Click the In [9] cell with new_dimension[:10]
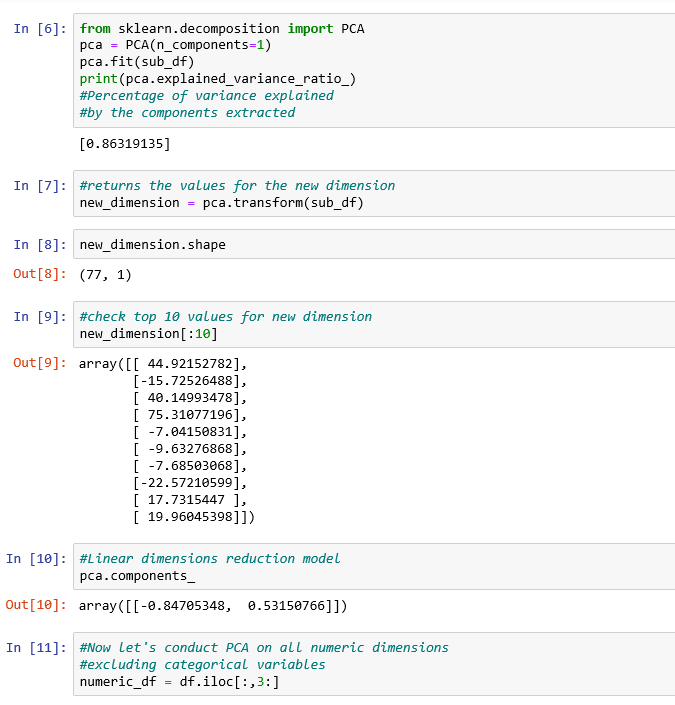 [x=374, y=325]
